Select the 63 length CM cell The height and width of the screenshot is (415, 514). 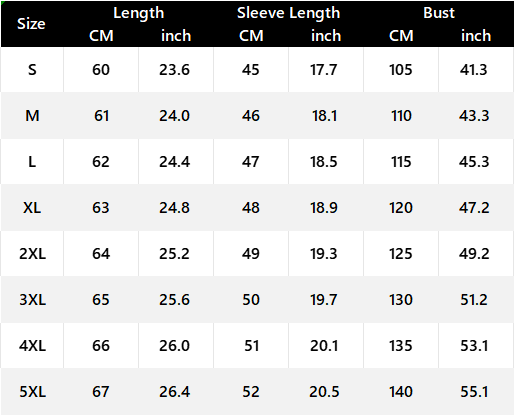(101, 208)
